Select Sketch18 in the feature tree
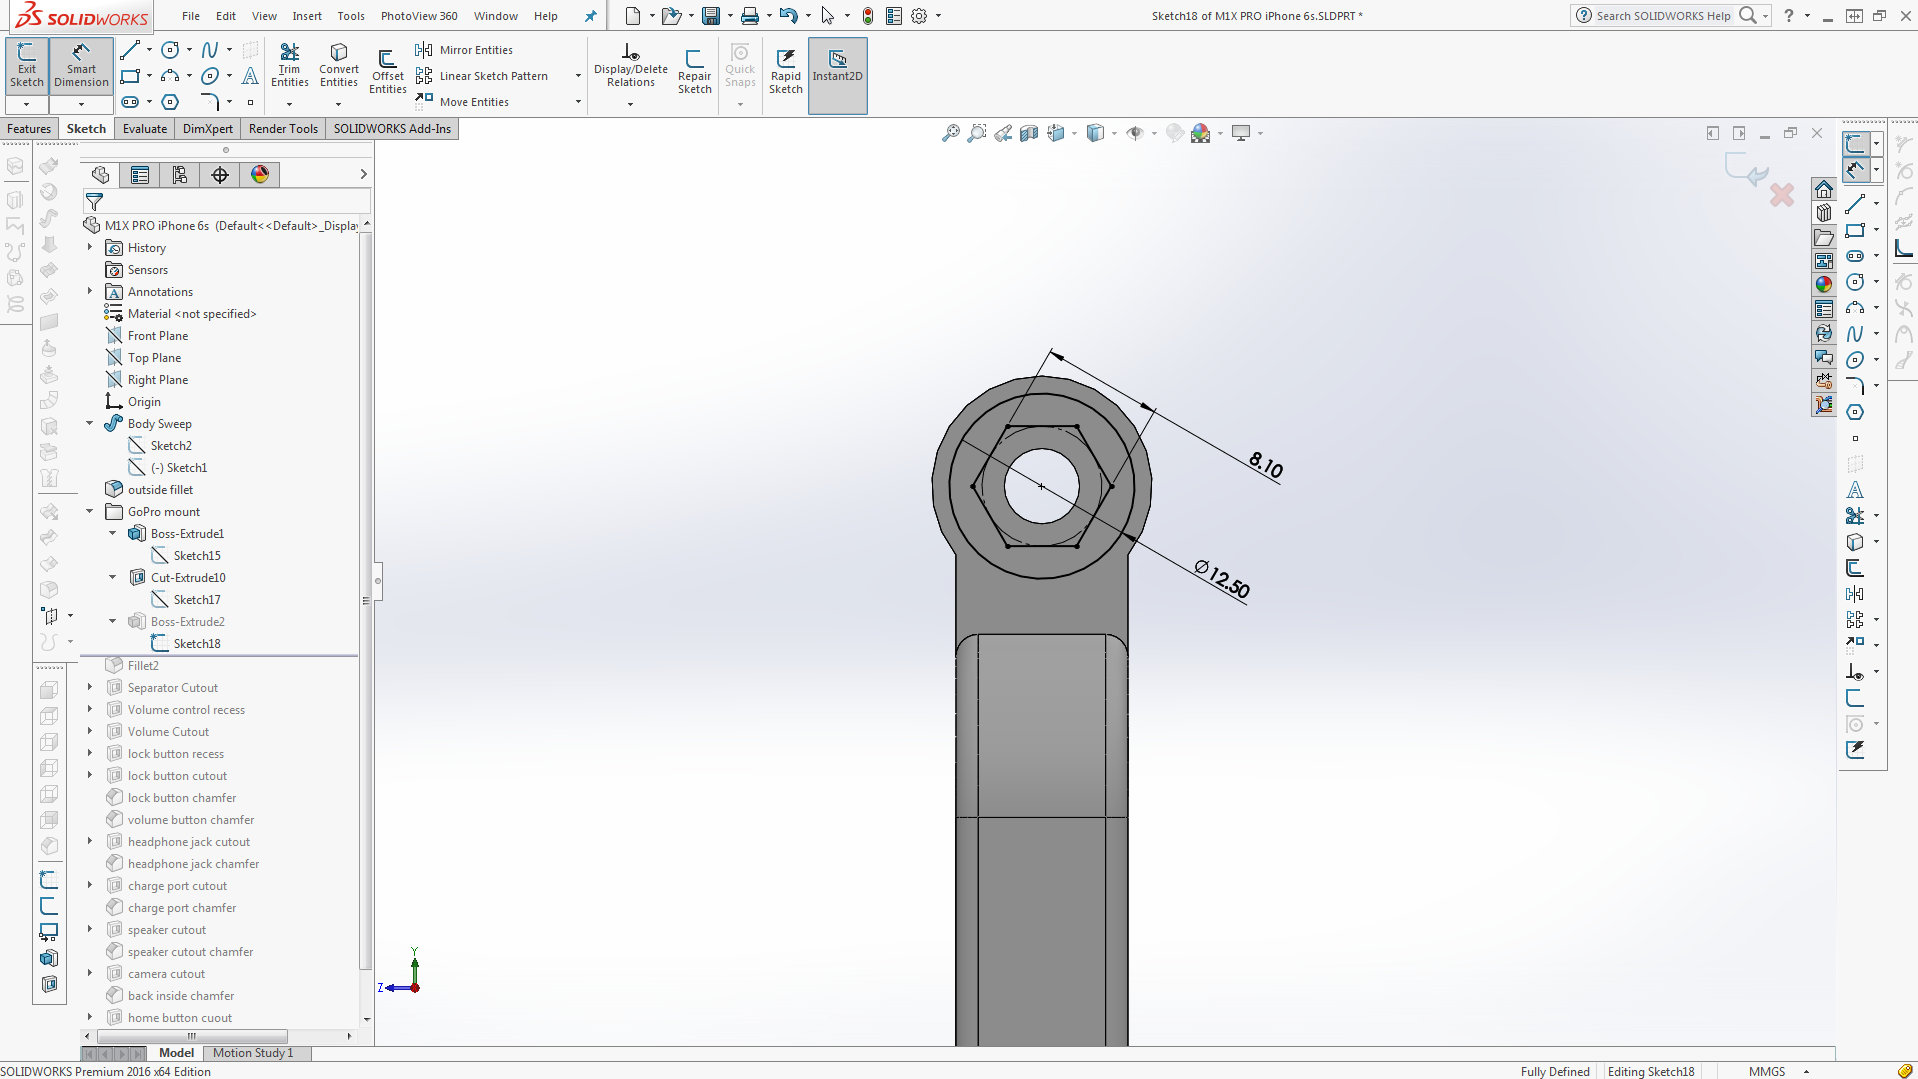This screenshot has width=1918, height=1079. [x=197, y=644]
